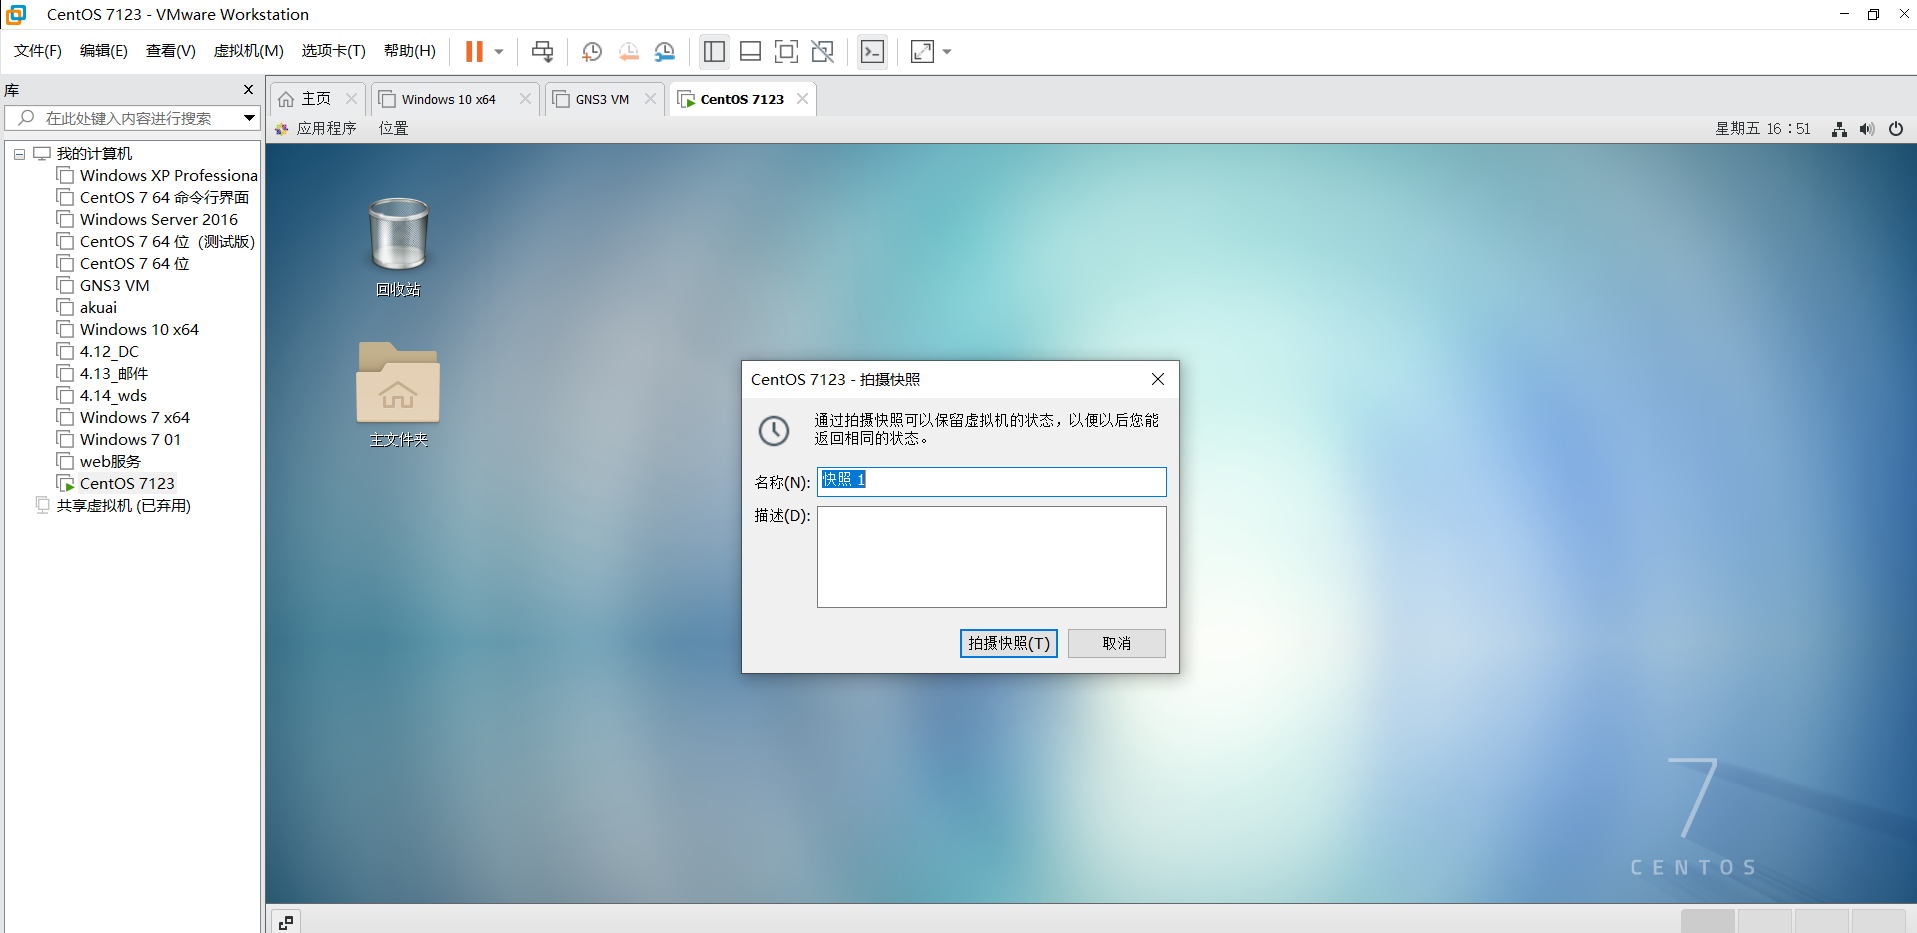Click the power icon in CentOS panel
Screen dimensions: 1917x933
click(x=1896, y=129)
